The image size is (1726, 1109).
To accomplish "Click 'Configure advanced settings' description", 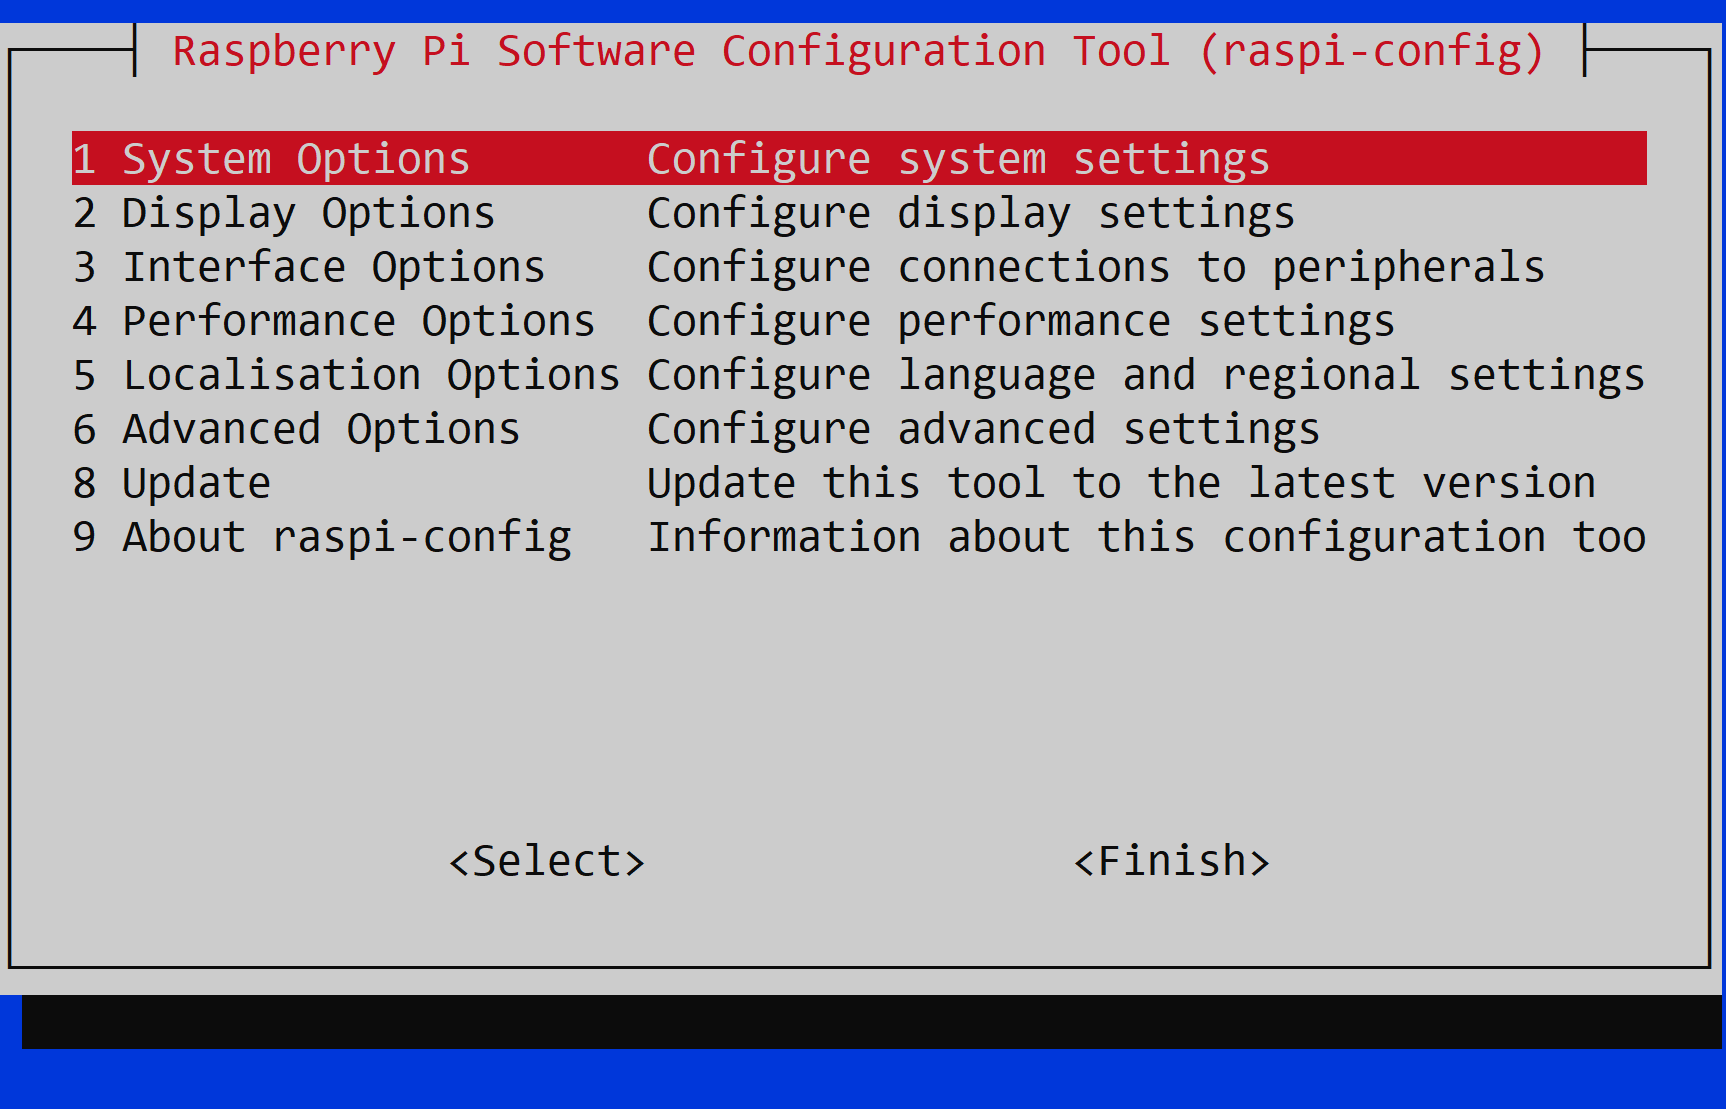I will [x=984, y=430].
